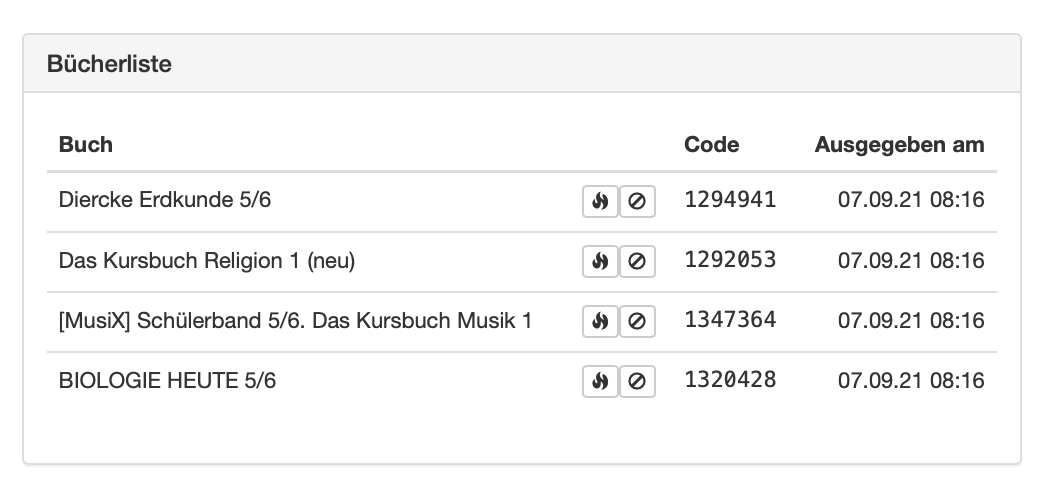Click ban icon for Diercke Erdkunde 5/6
The image size is (1052, 494).
tap(637, 201)
